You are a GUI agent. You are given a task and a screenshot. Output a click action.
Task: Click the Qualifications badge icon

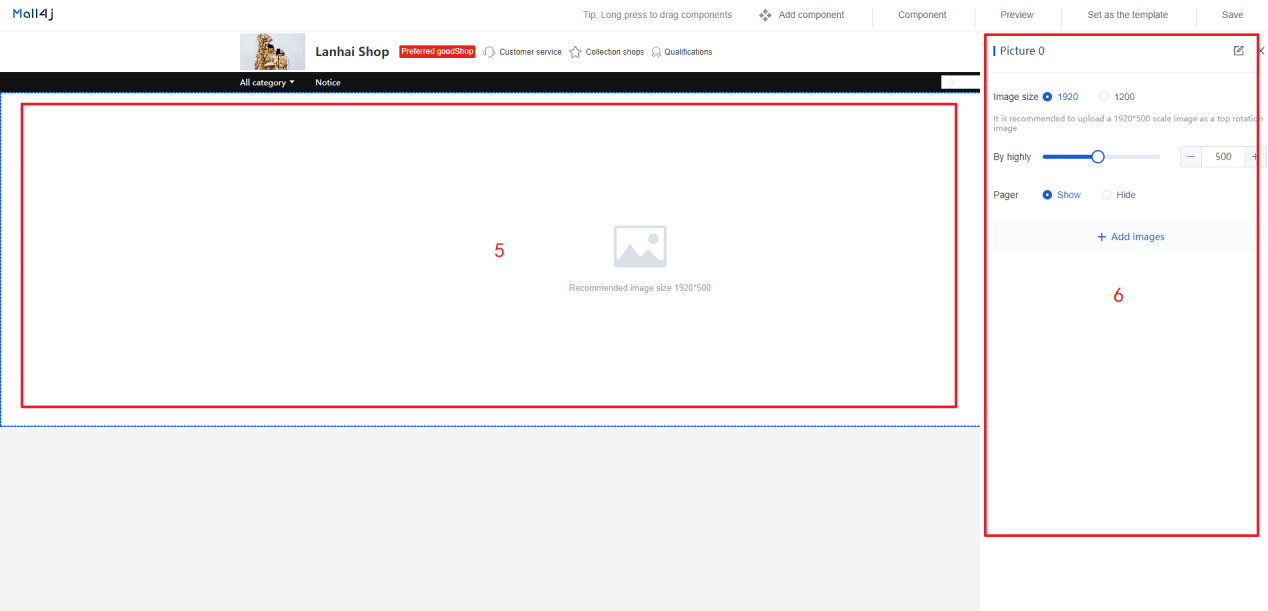click(656, 52)
